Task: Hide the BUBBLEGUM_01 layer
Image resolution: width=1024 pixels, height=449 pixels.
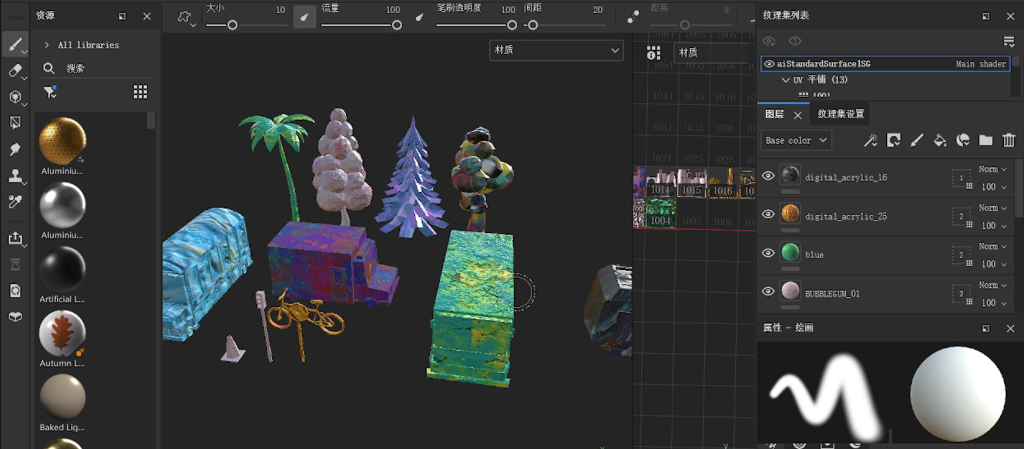Action: tap(768, 292)
